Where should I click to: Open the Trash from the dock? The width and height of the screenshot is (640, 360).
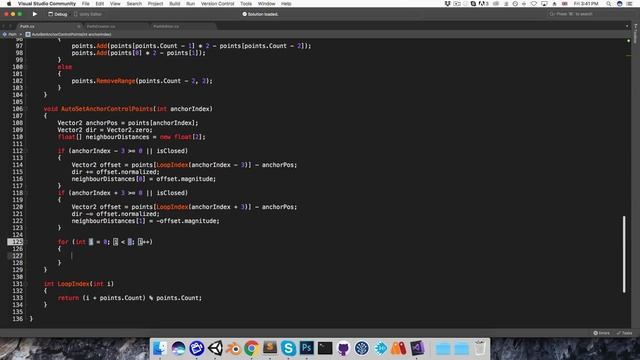click(480, 348)
